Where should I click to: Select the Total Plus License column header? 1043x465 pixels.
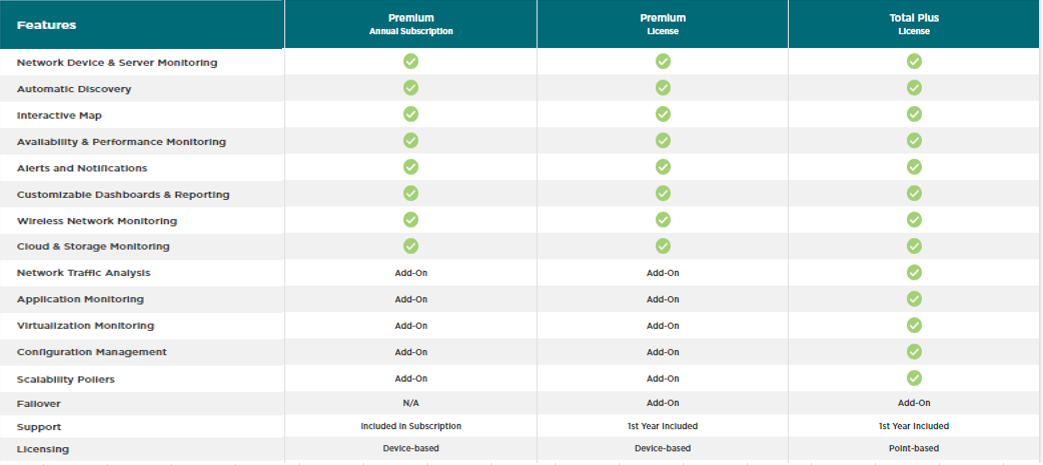click(x=915, y=25)
